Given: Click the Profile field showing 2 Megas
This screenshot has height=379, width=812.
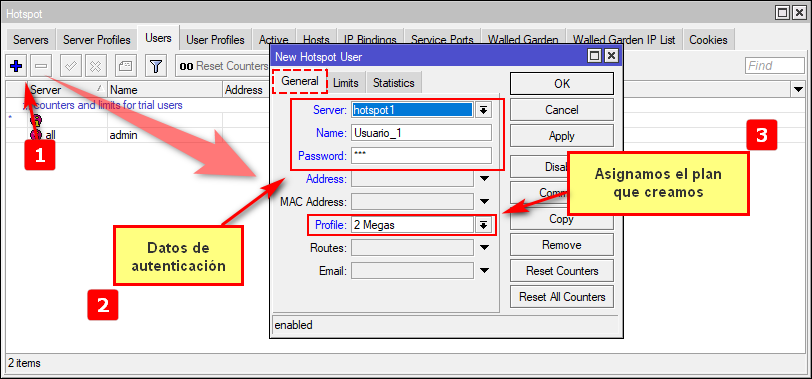Looking at the screenshot, I should [412, 225].
